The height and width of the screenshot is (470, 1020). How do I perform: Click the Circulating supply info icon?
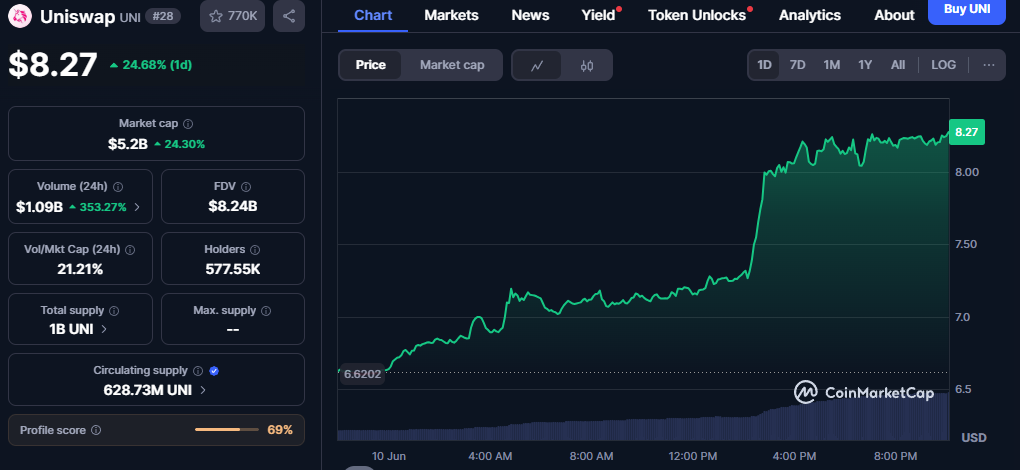[x=198, y=371]
